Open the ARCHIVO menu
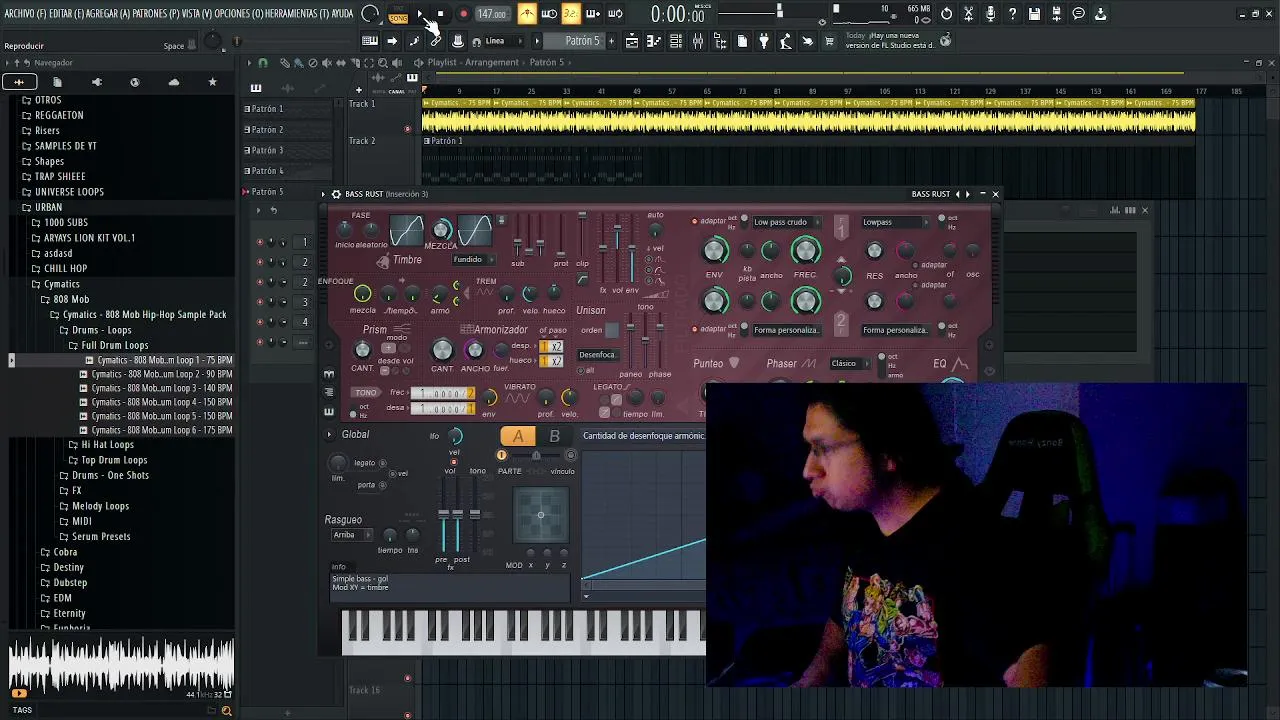 click(24, 14)
